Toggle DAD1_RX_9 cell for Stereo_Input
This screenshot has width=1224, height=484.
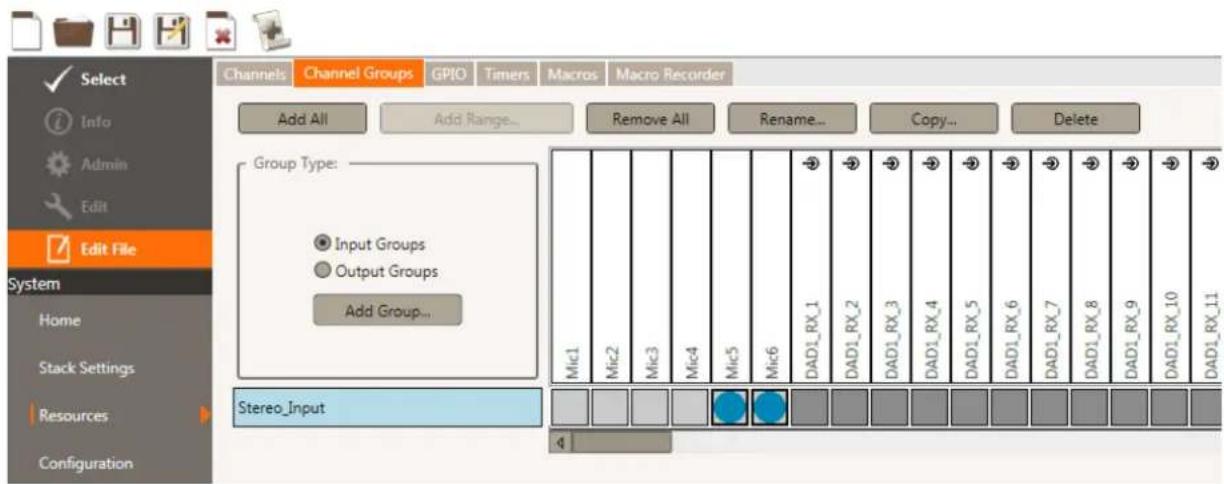point(1131,409)
